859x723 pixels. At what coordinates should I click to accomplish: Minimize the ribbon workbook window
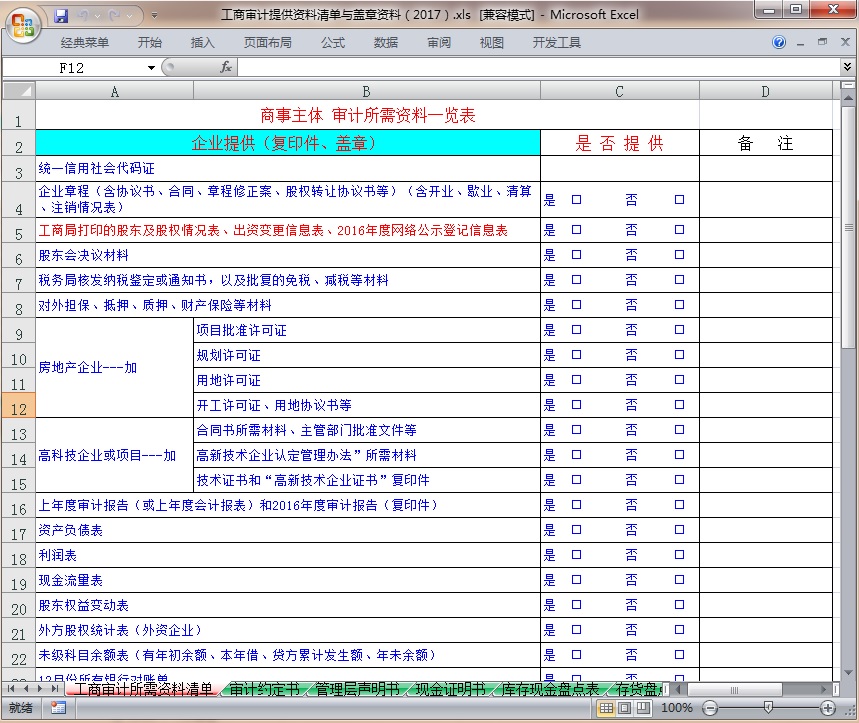click(800, 43)
